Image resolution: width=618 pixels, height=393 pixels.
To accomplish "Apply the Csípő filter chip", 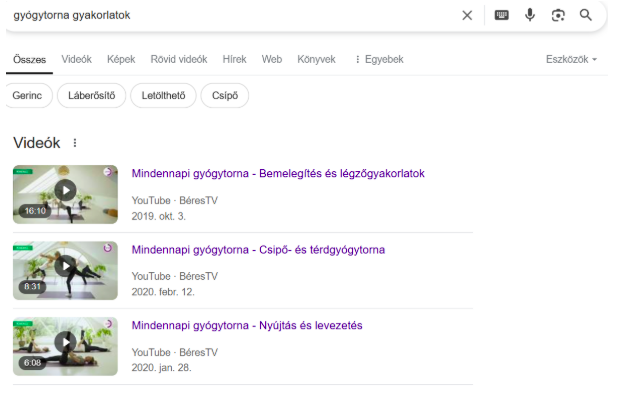I will tap(225, 95).
